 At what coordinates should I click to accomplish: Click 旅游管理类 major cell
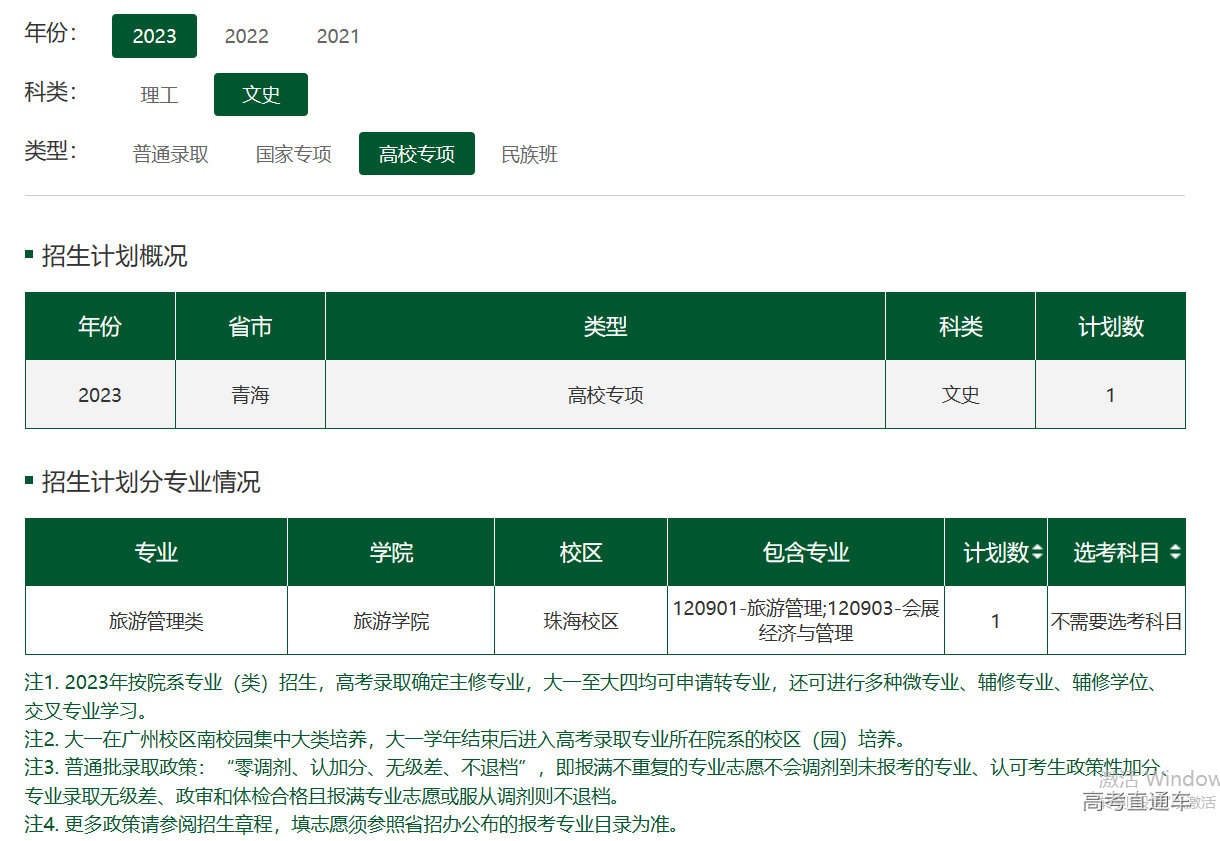coord(156,621)
